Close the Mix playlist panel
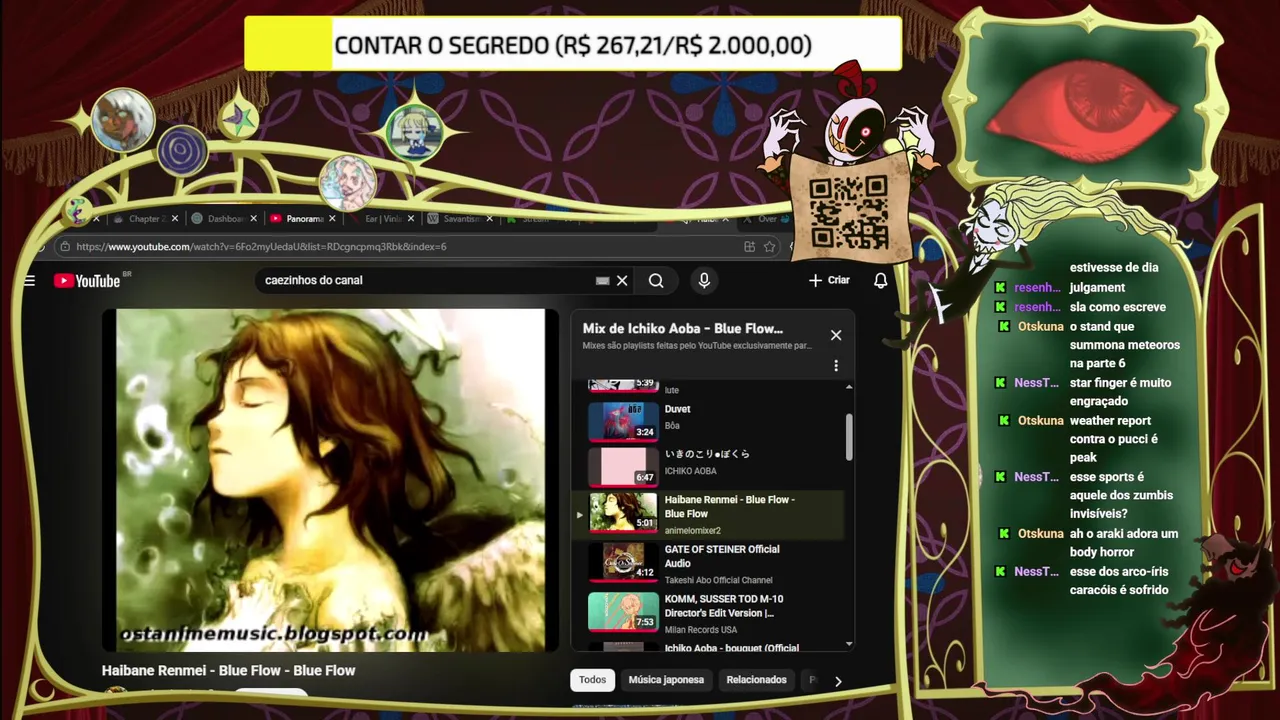Screen dimensions: 1280x720 pos(836,335)
